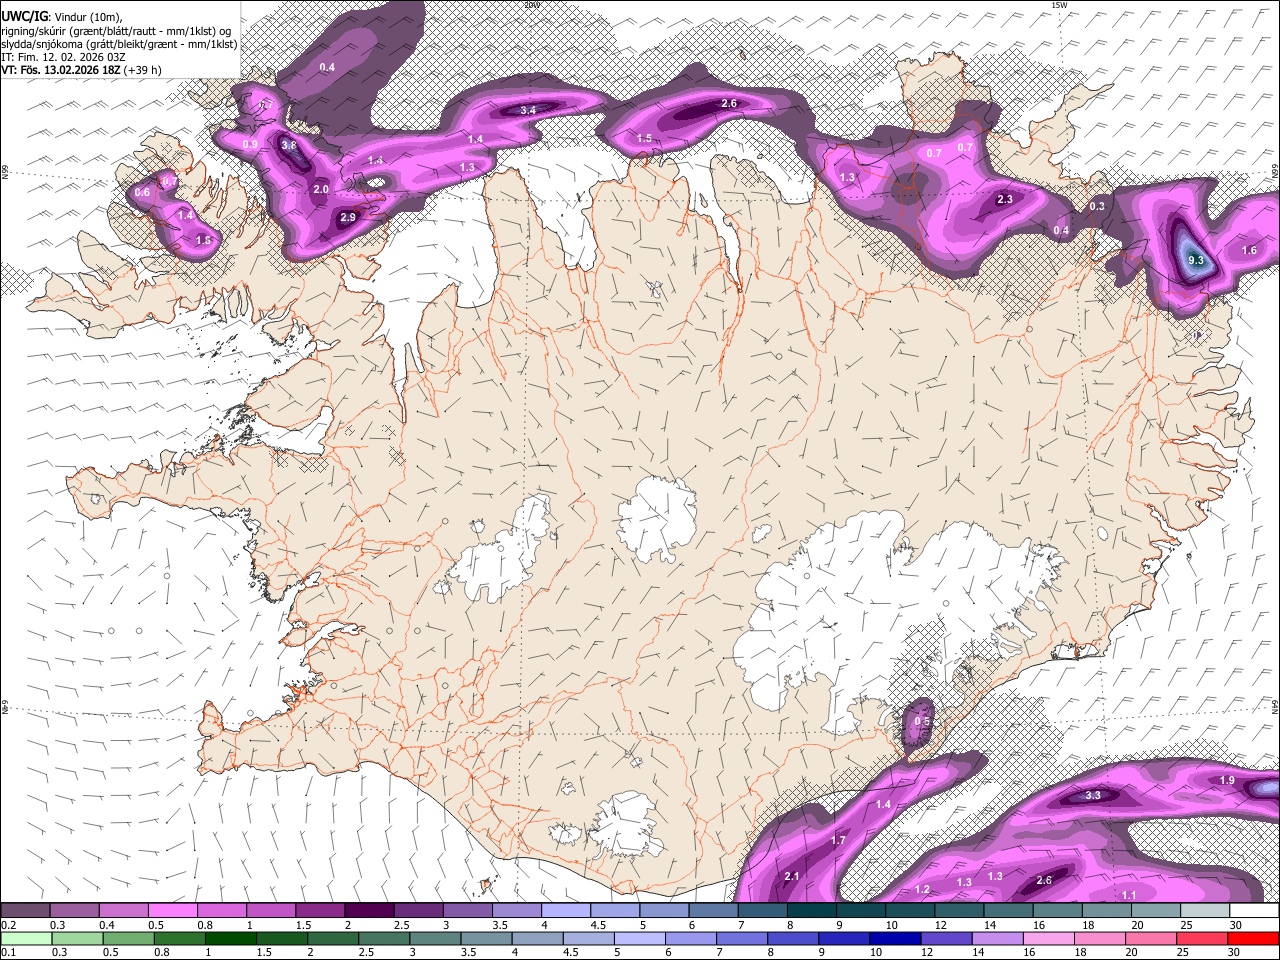Click the 1.2 precipitation value at the bottom
This screenshot has height=960, width=1280.
point(923,889)
